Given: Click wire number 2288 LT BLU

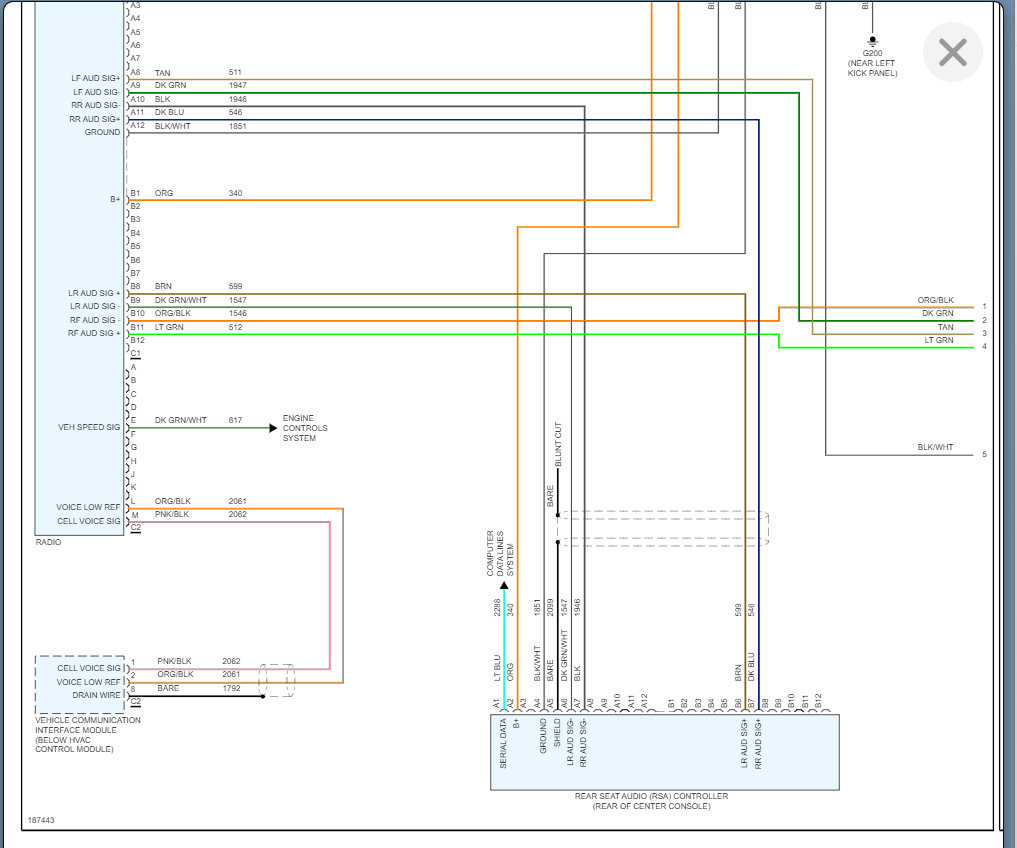Looking at the screenshot, I should 497,608.
